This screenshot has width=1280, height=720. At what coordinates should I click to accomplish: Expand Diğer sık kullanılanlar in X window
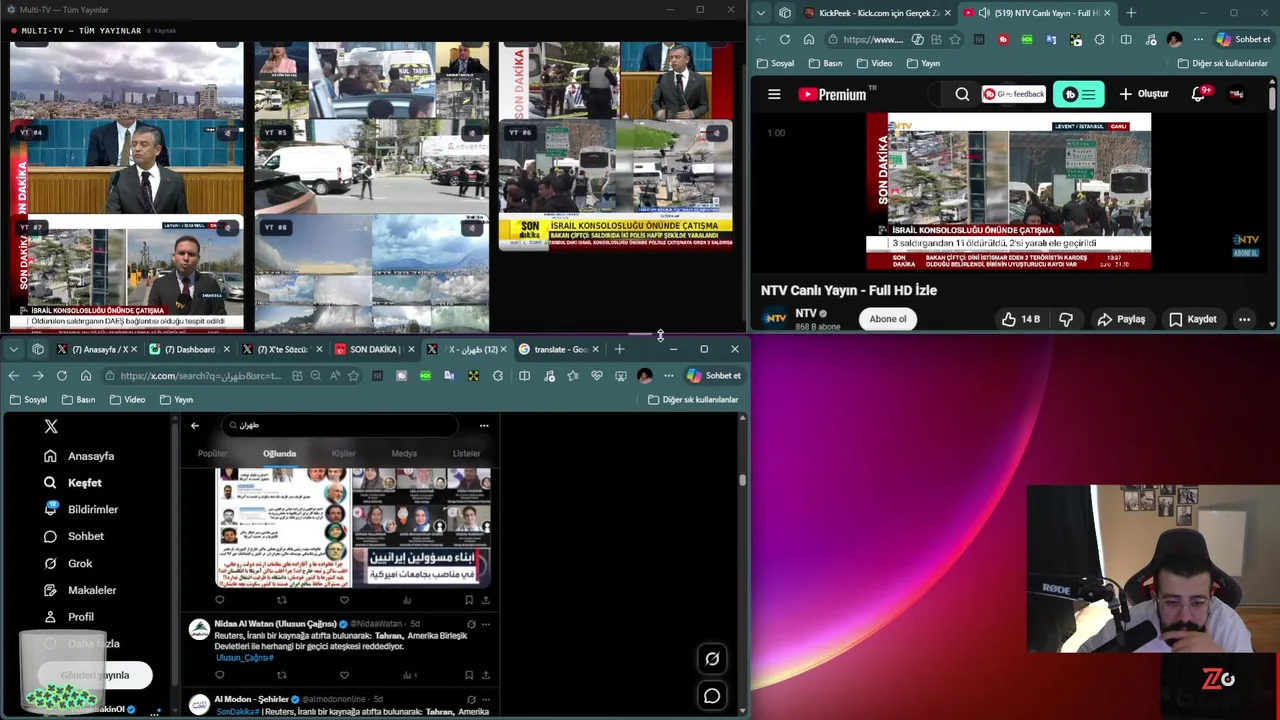(692, 400)
